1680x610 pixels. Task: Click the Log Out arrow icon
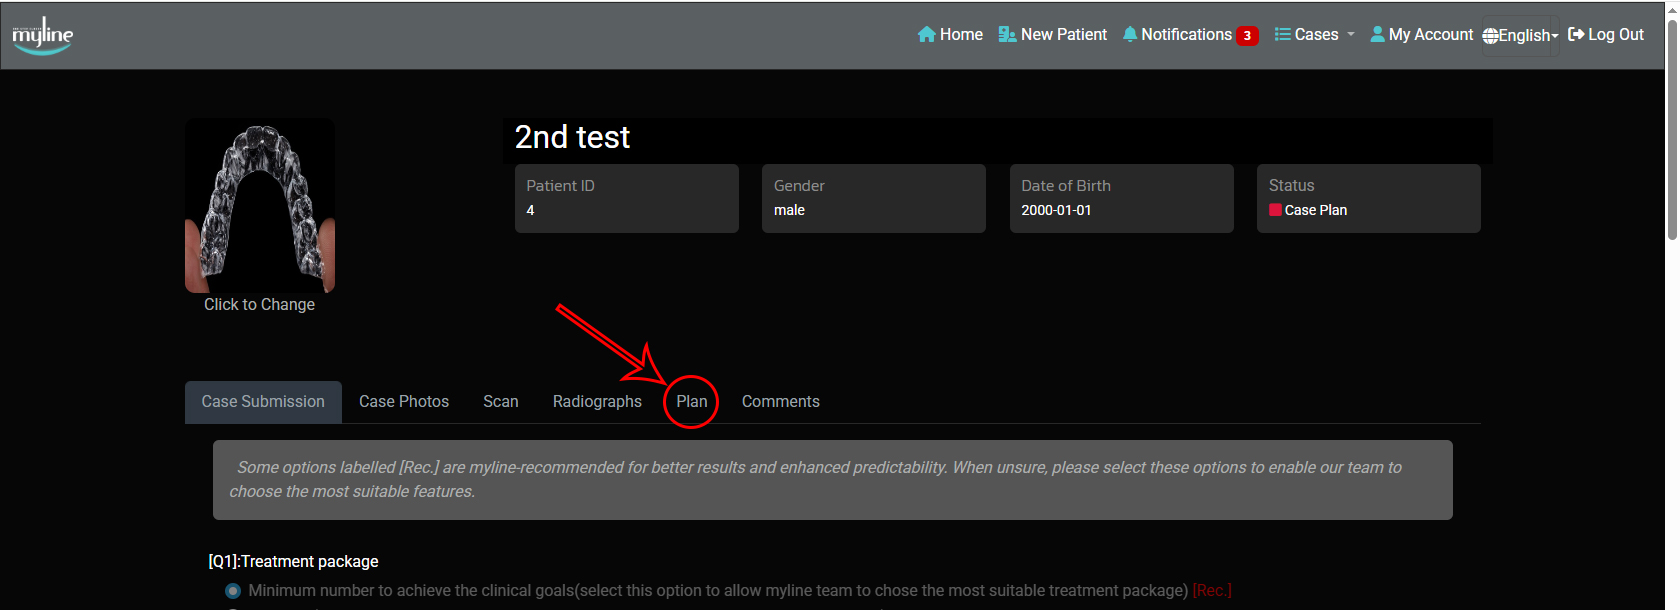[x=1576, y=35]
